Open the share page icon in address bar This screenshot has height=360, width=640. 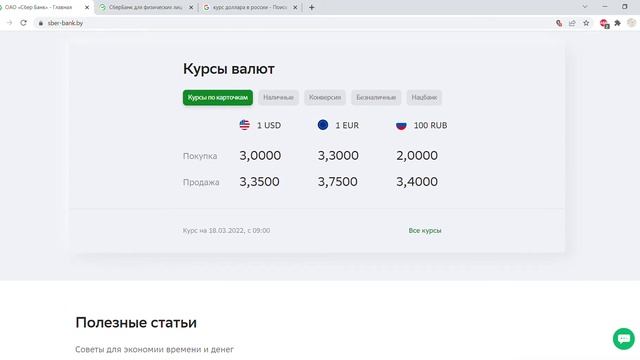click(572, 23)
